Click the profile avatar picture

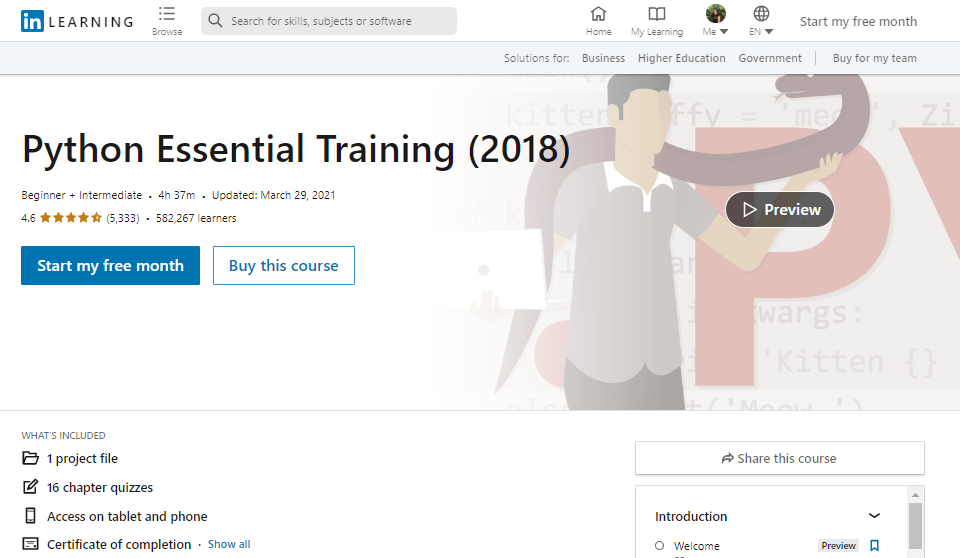pyautogui.click(x=715, y=13)
